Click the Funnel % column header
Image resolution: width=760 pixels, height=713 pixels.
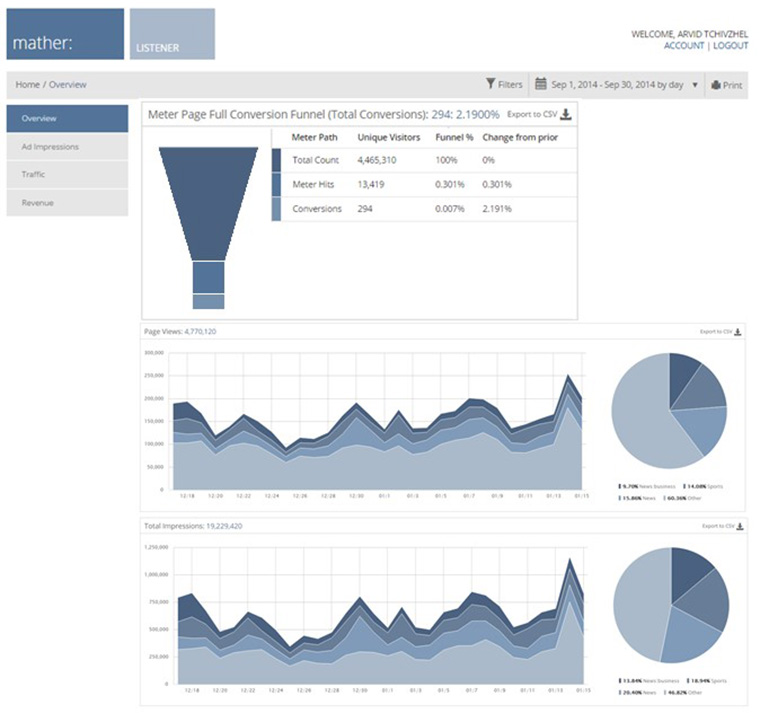tap(454, 137)
